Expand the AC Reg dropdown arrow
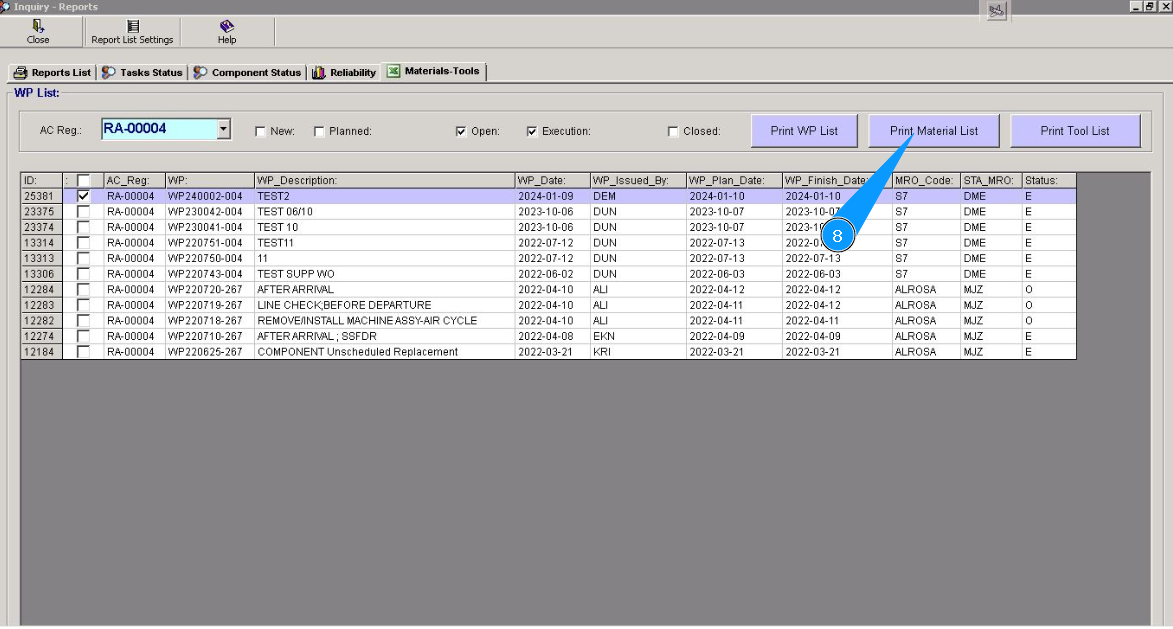This screenshot has width=1173, height=629. [x=224, y=129]
